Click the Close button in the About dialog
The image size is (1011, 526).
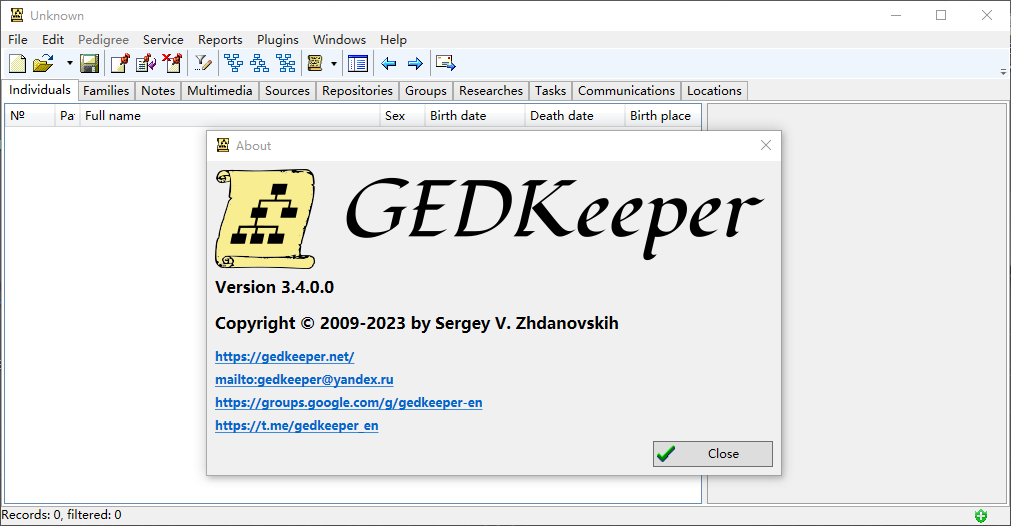(x=712, y=454)
